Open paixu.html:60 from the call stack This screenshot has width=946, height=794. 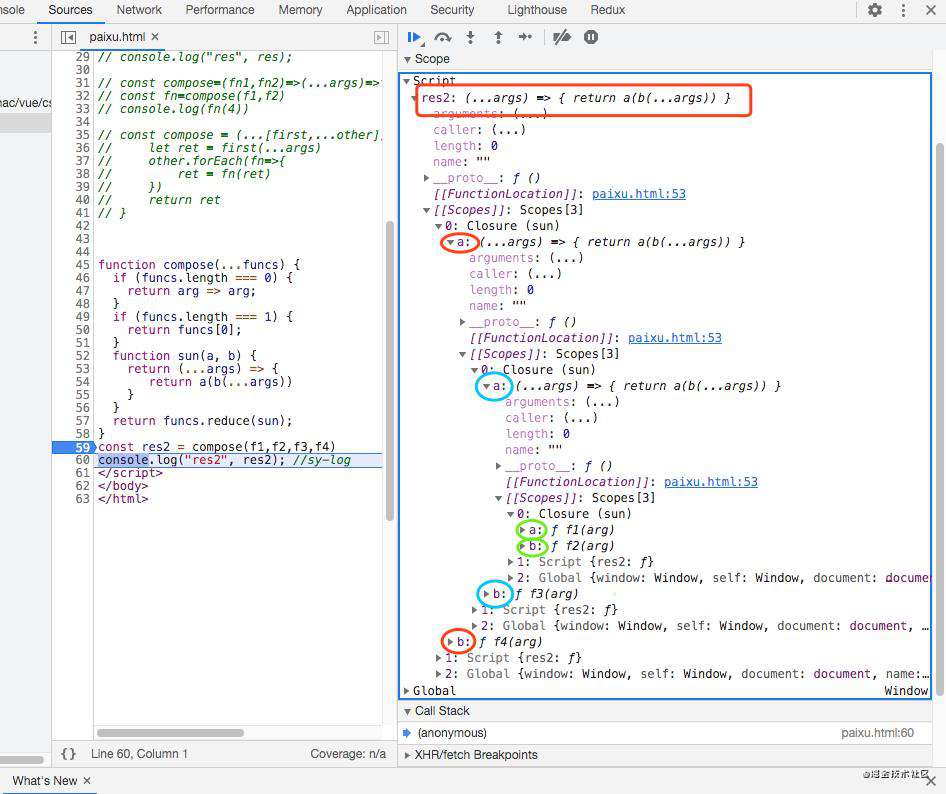tap(877, 733)
